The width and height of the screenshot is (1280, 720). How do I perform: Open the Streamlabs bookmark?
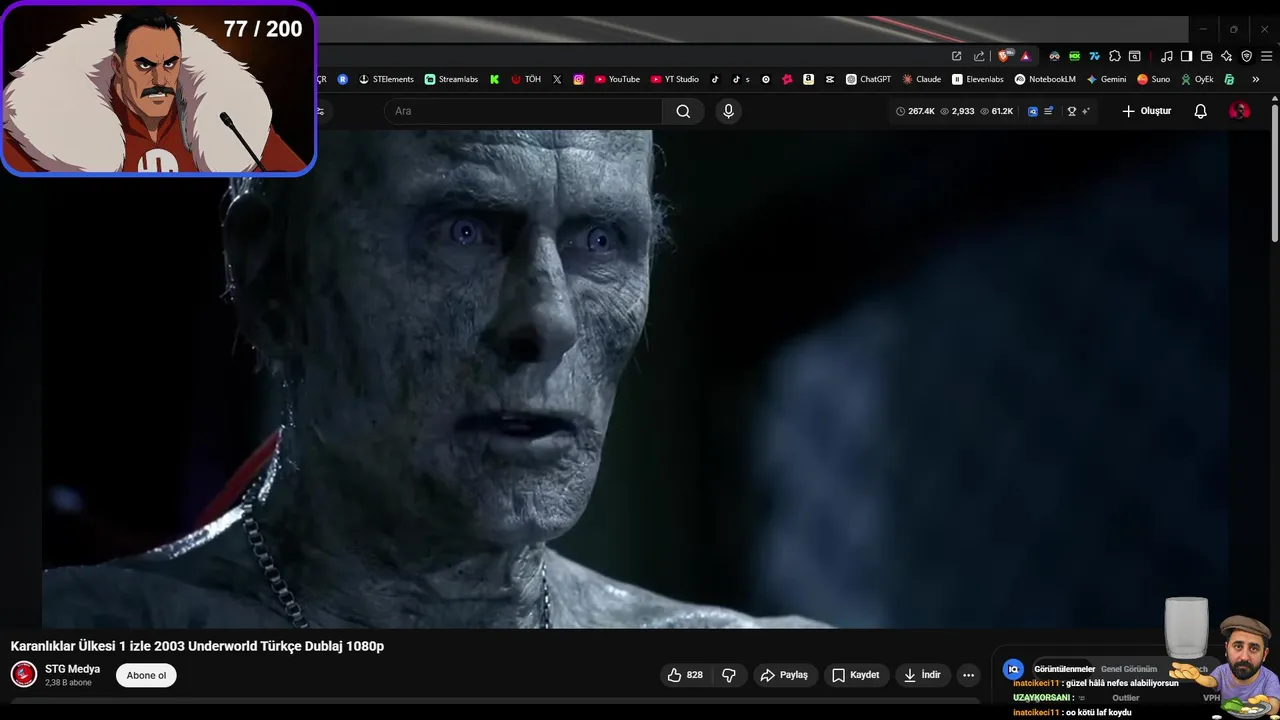click(451, 79)
